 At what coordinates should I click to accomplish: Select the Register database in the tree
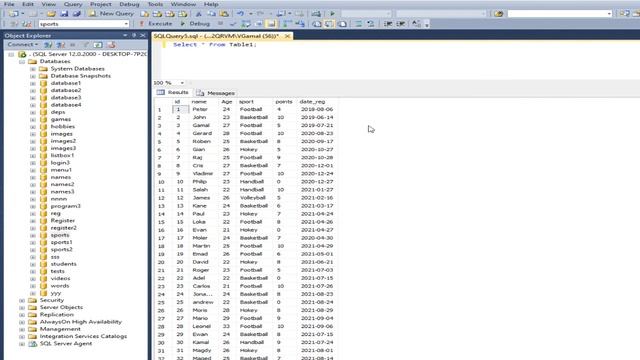62,220
